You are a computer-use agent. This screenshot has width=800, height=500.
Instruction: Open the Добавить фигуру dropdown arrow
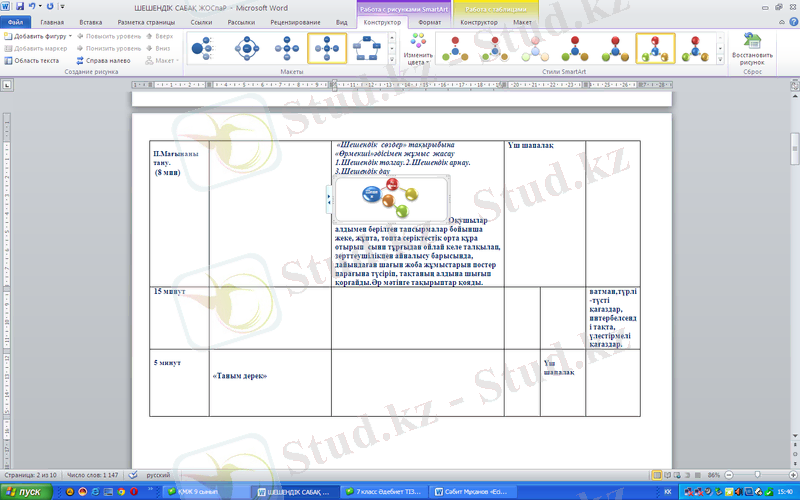point(71,35)
